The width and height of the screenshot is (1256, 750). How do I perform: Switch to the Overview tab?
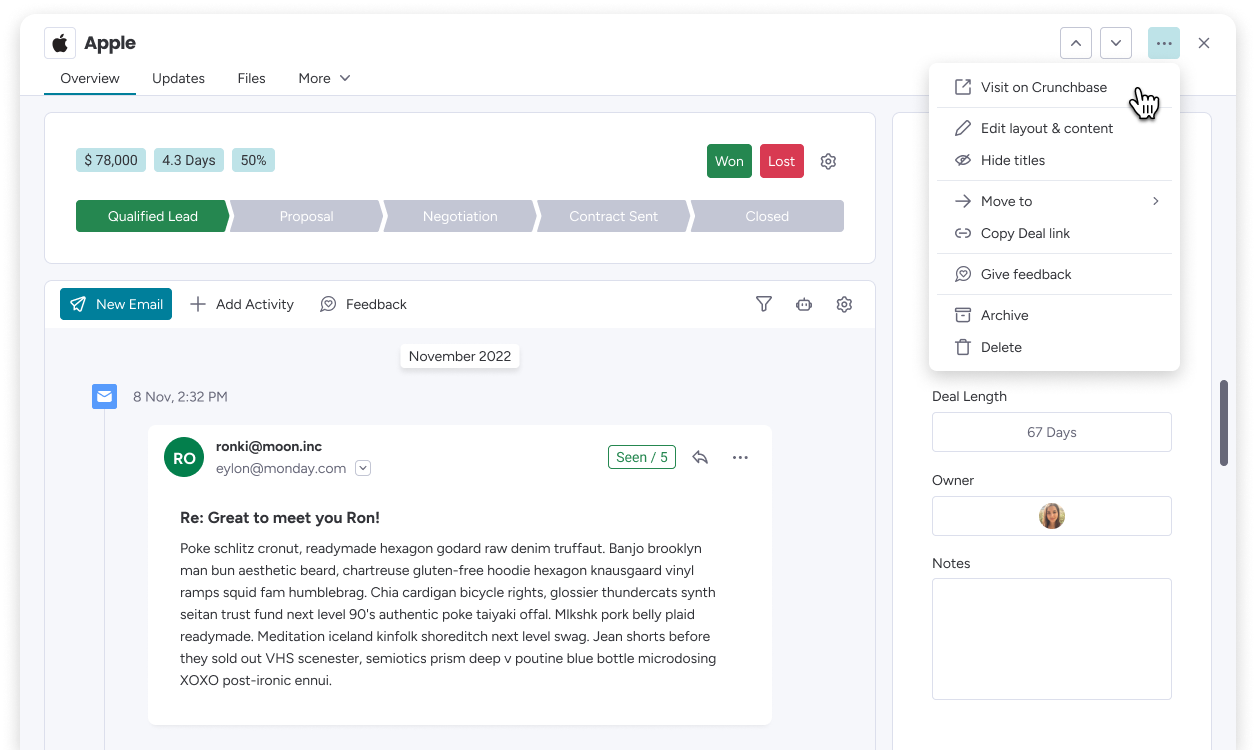click(x=90, y=78)
